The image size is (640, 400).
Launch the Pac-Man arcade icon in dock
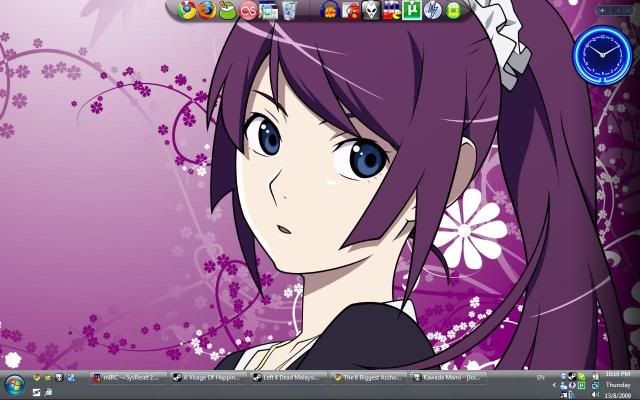[392, 10]
